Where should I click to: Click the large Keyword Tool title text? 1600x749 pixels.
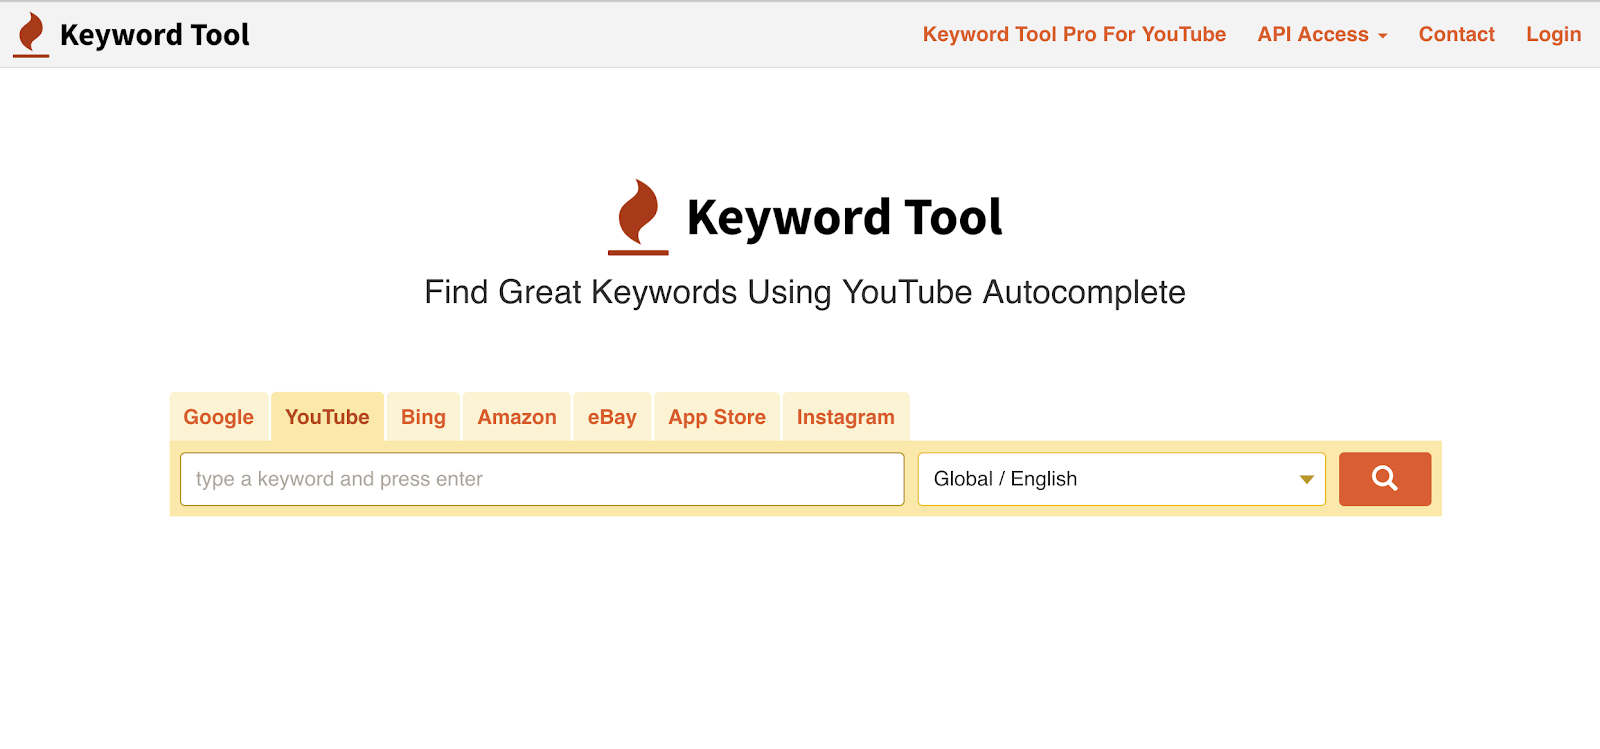click(x=845, y=218)
